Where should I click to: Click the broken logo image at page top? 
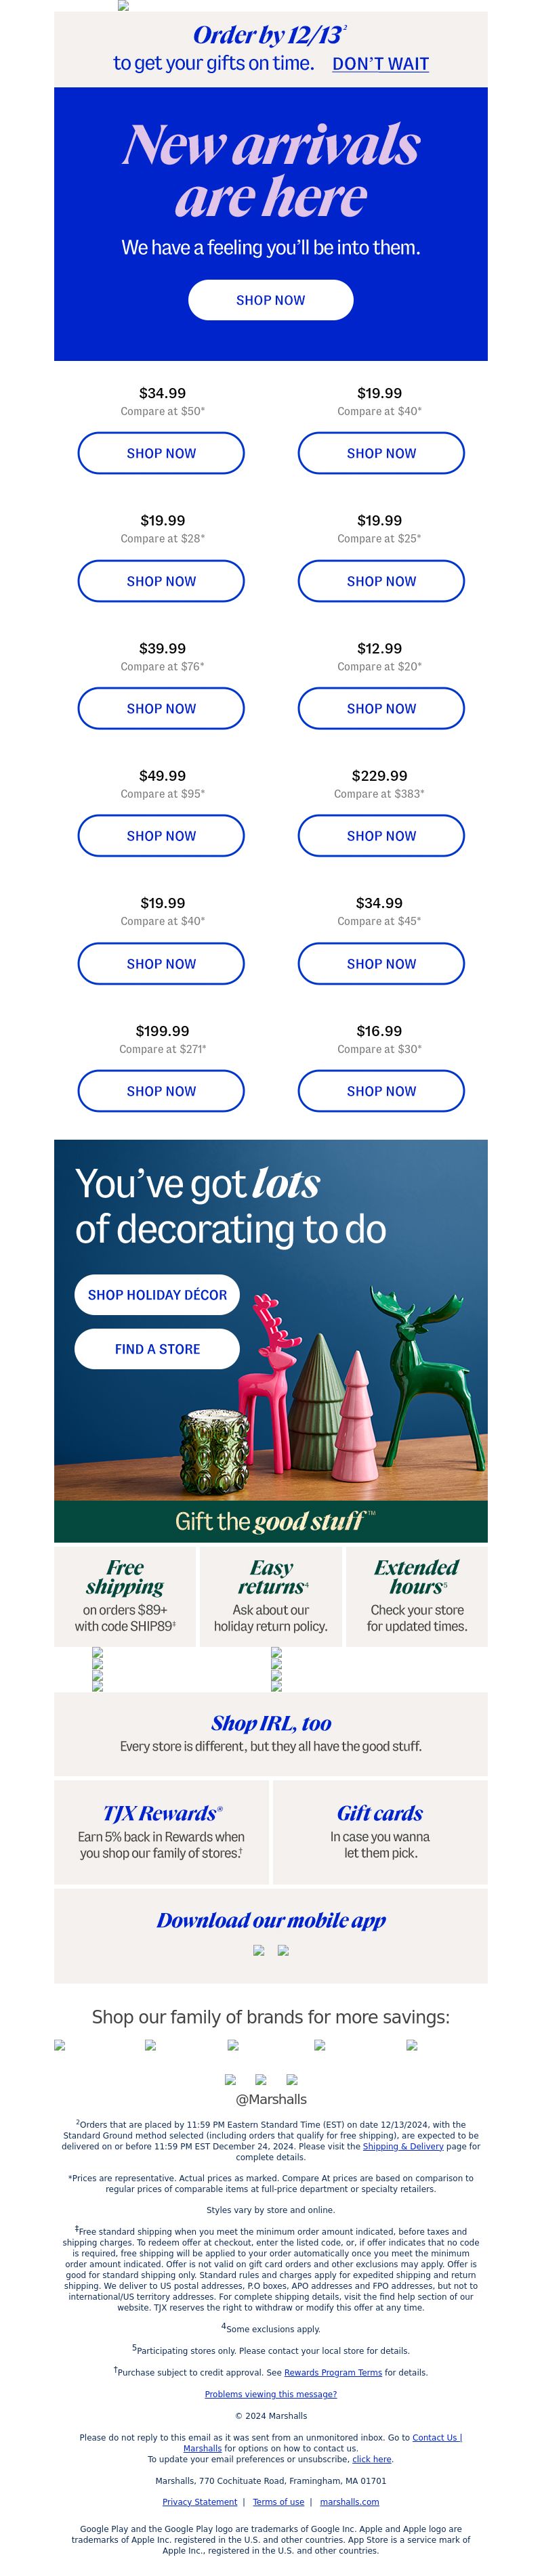(x=123, y=6)
